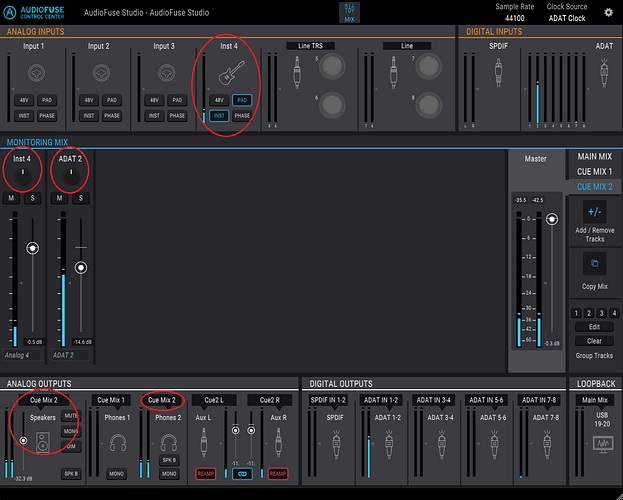This screenshot has height=500, width=623.
Task: Click the Input 3 XLR connector icon
Action: 166,73
